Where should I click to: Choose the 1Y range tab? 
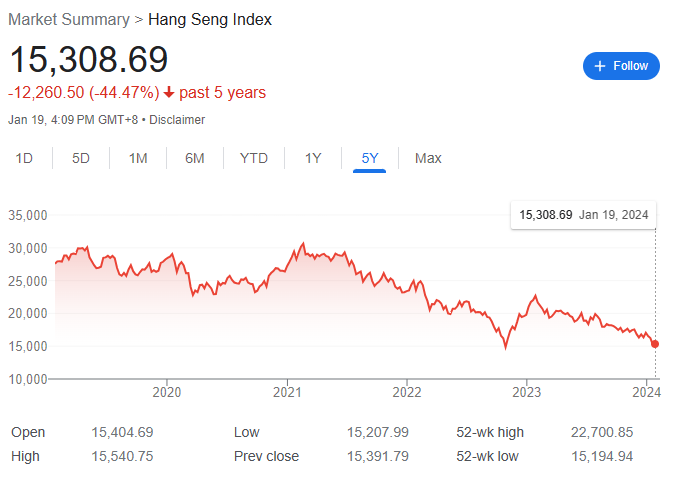tap(313, 158)
